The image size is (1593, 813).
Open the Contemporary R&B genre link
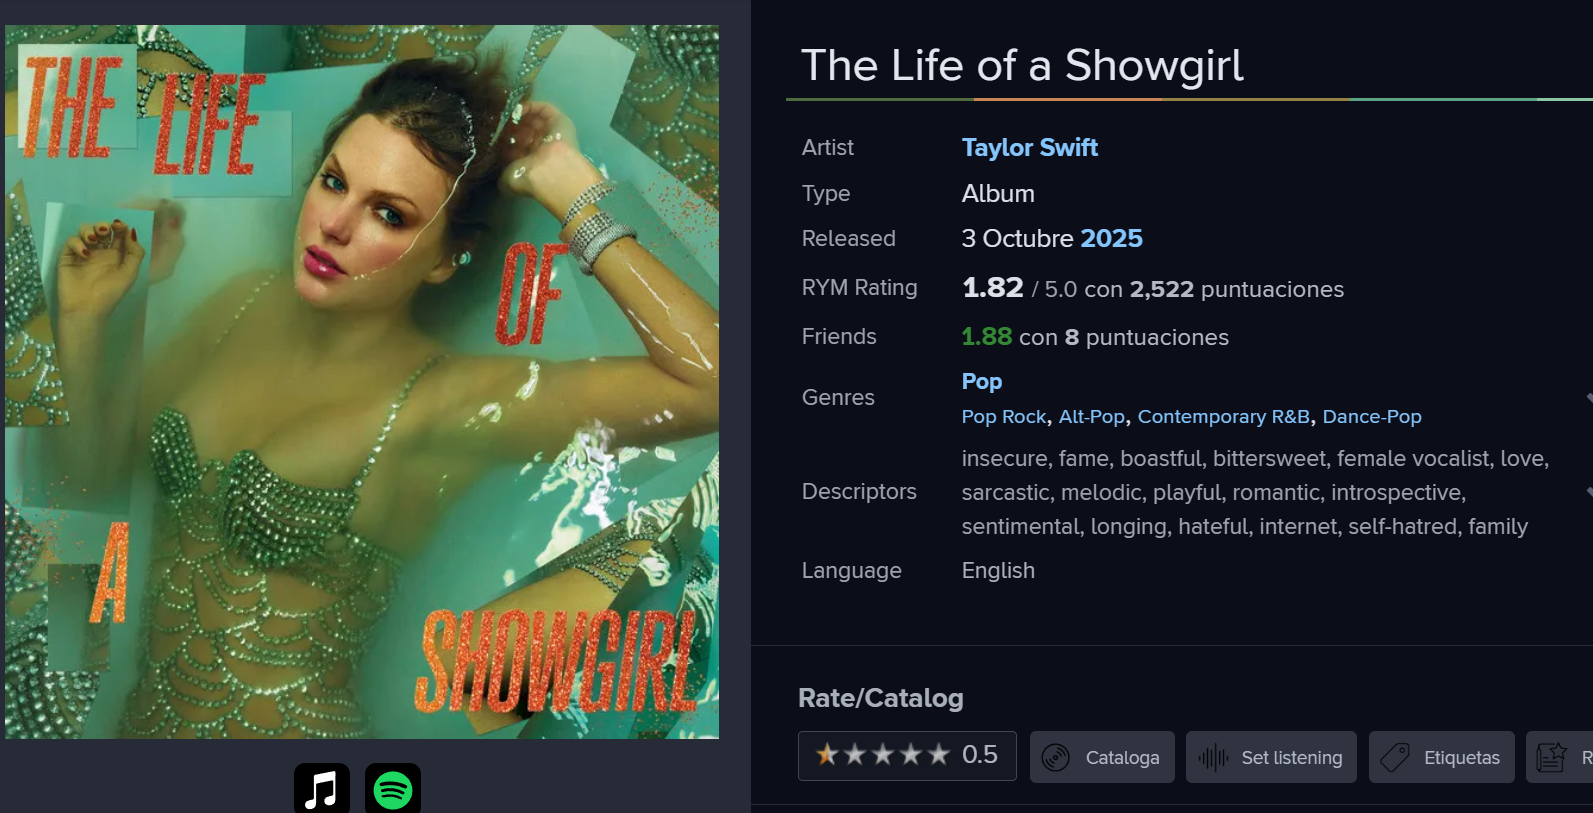[1223, 417]
